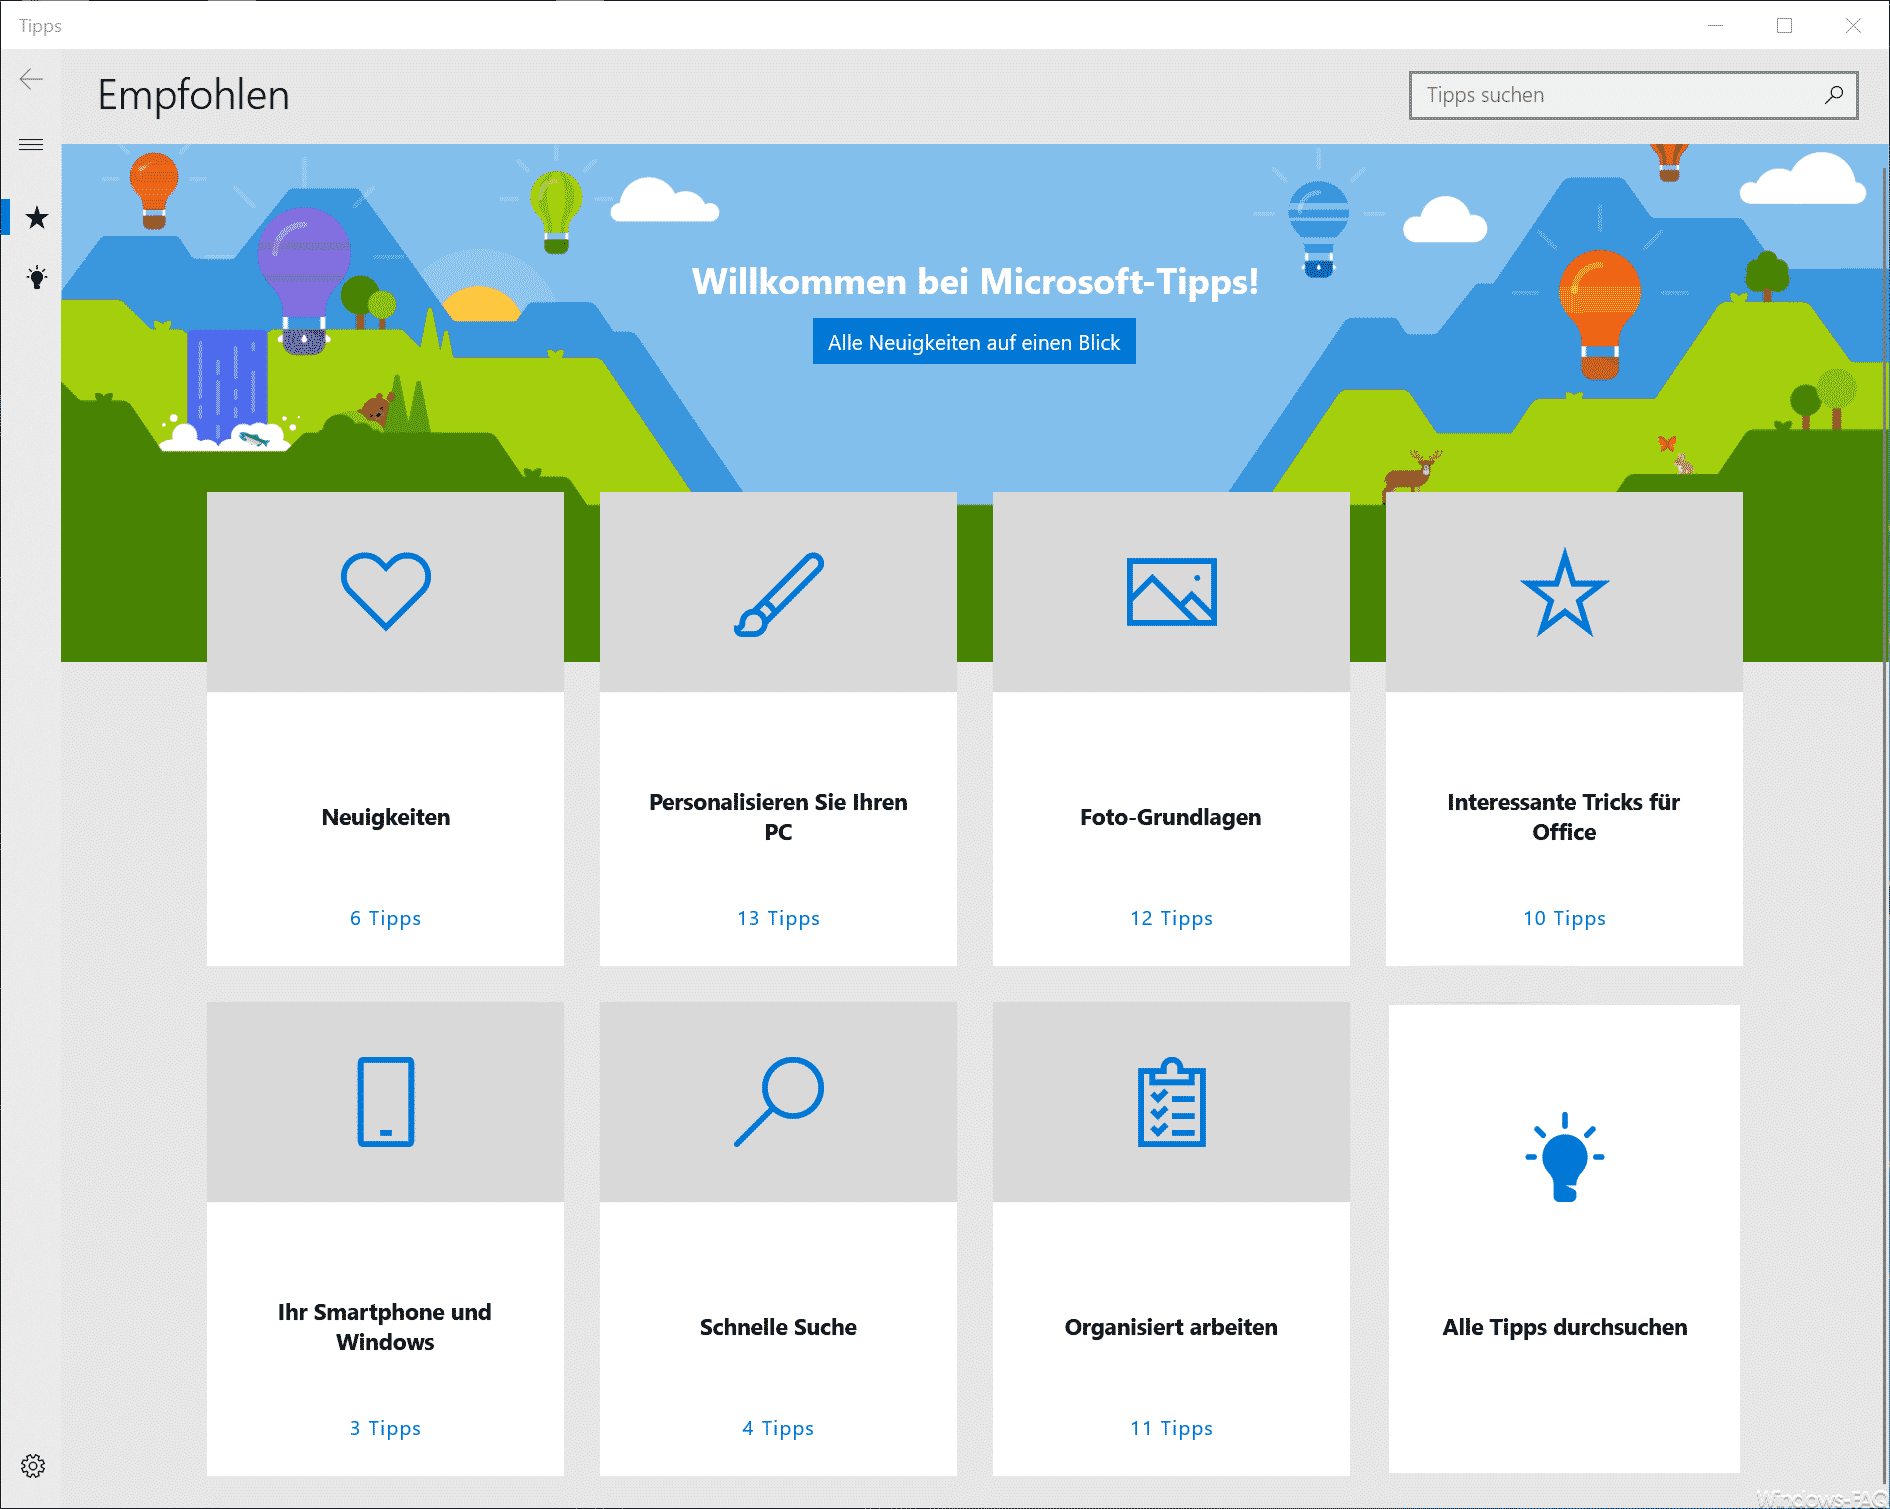
Task: Open the picture icon for Foto-Grundlagen
Action: pyautogui.click(x=1171, y=592)
